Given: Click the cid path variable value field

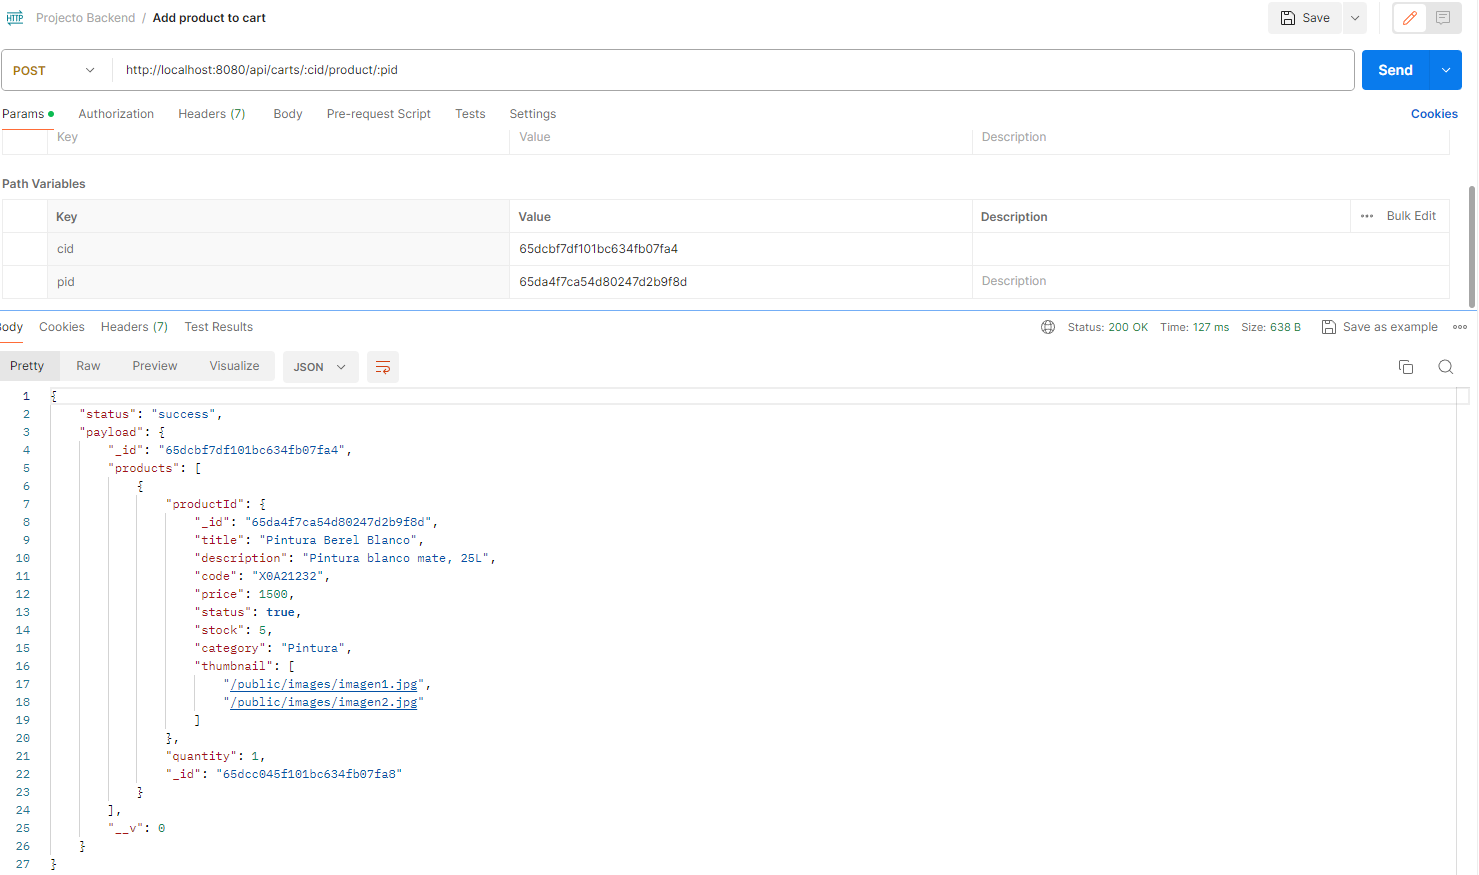Looking at the screenshot, I should [x=700, y=248].
